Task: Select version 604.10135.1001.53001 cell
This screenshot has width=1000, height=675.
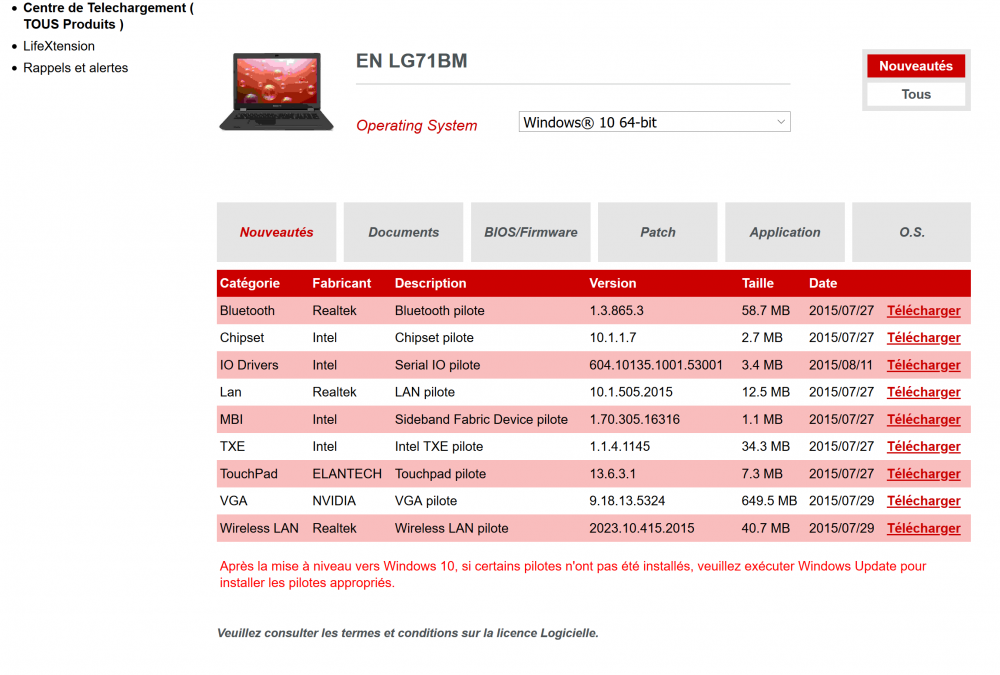Action: [656, 365]
